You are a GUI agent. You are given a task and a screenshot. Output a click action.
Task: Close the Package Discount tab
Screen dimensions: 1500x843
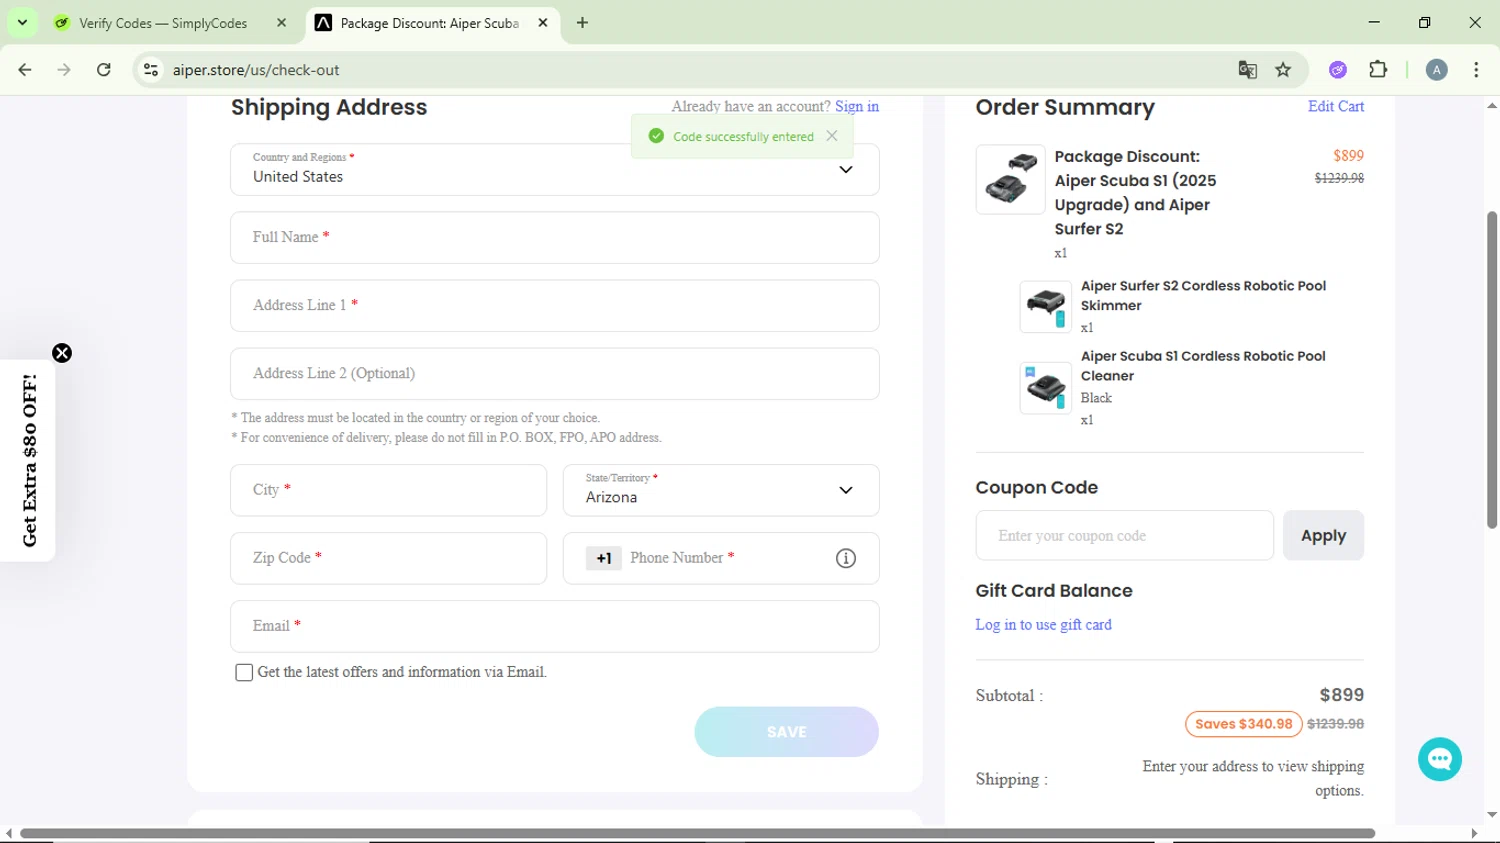(543, 22)
